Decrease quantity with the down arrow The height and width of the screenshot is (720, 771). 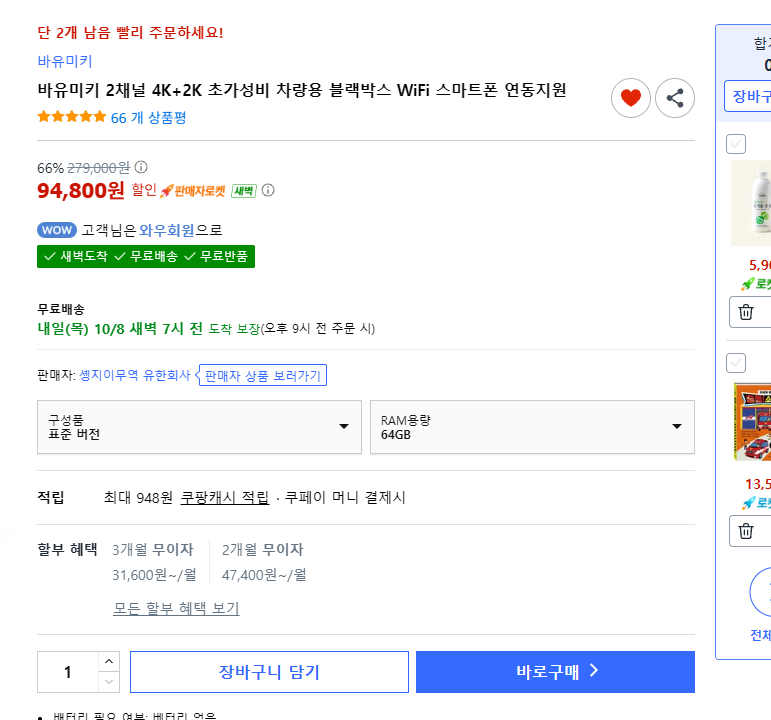pyautogui.click(x=109, y=682)
